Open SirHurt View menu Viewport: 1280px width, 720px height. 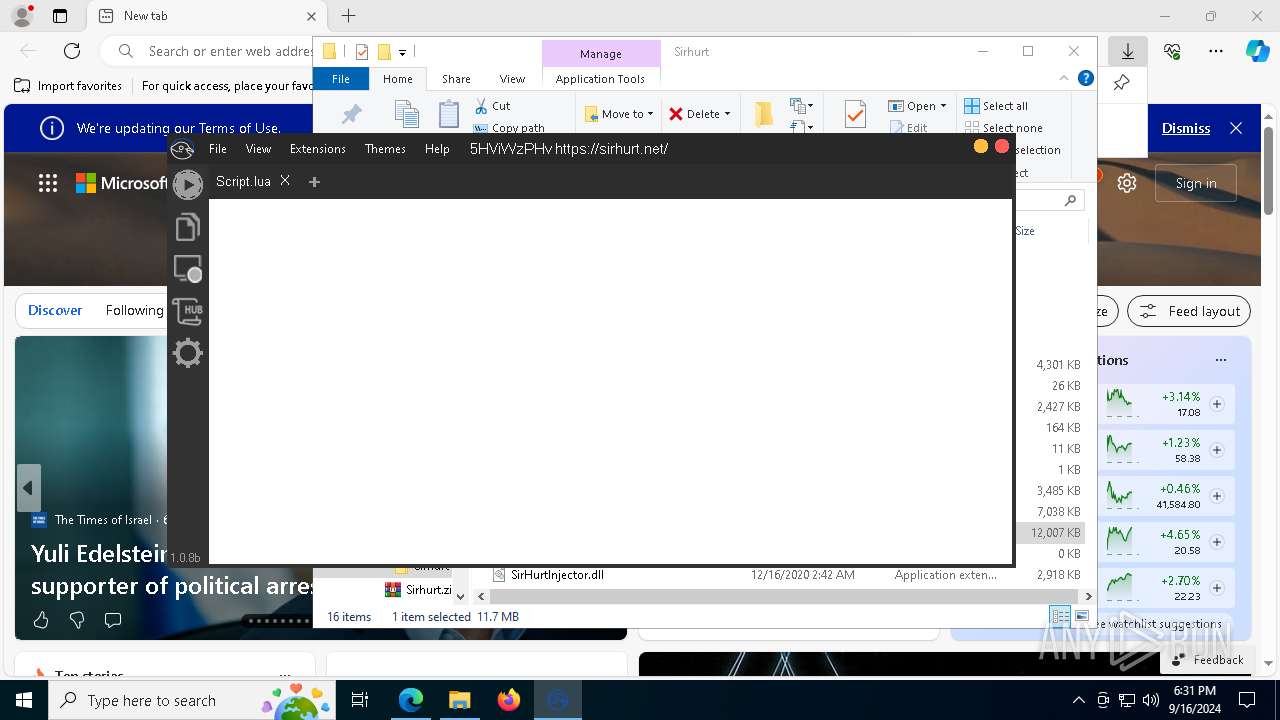258,149
